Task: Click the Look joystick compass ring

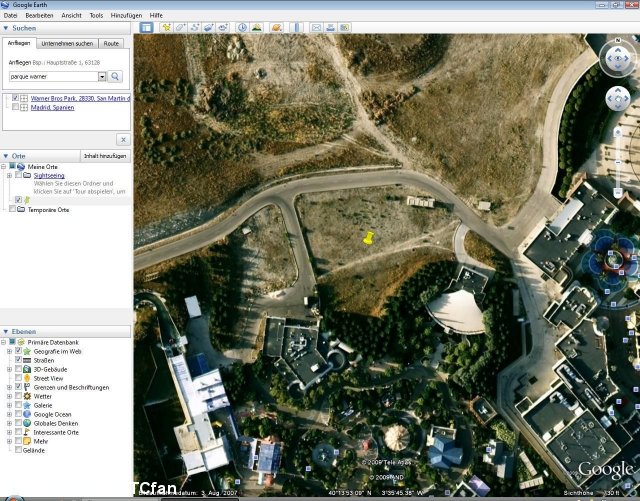Action: 618,58
